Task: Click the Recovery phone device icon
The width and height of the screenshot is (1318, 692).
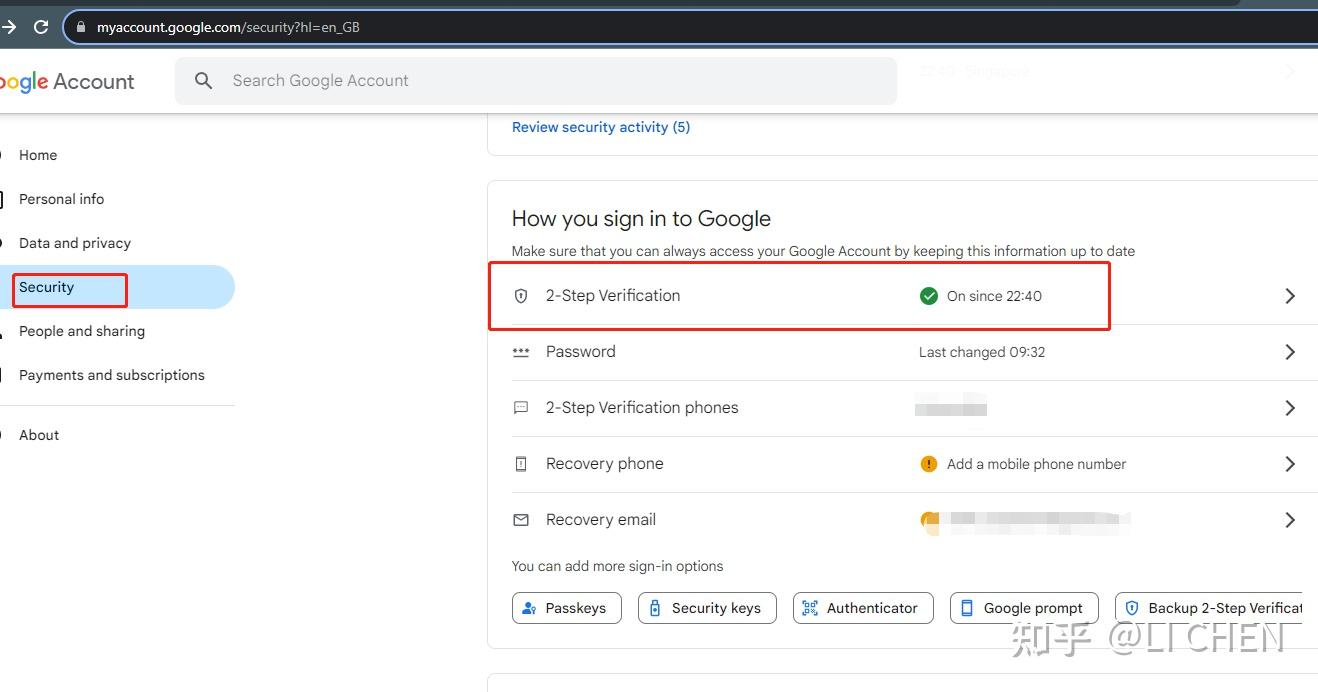Action: [x=520, y=463]
